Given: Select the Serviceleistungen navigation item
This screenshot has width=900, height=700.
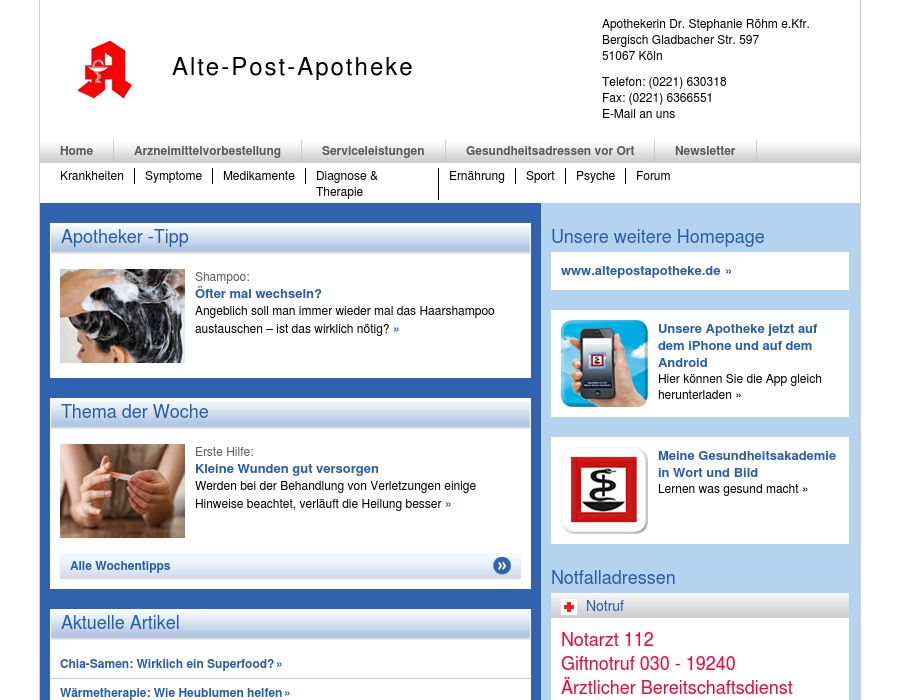Looking at the screenshot, I should pyautogui.click(x=373, y=151).
